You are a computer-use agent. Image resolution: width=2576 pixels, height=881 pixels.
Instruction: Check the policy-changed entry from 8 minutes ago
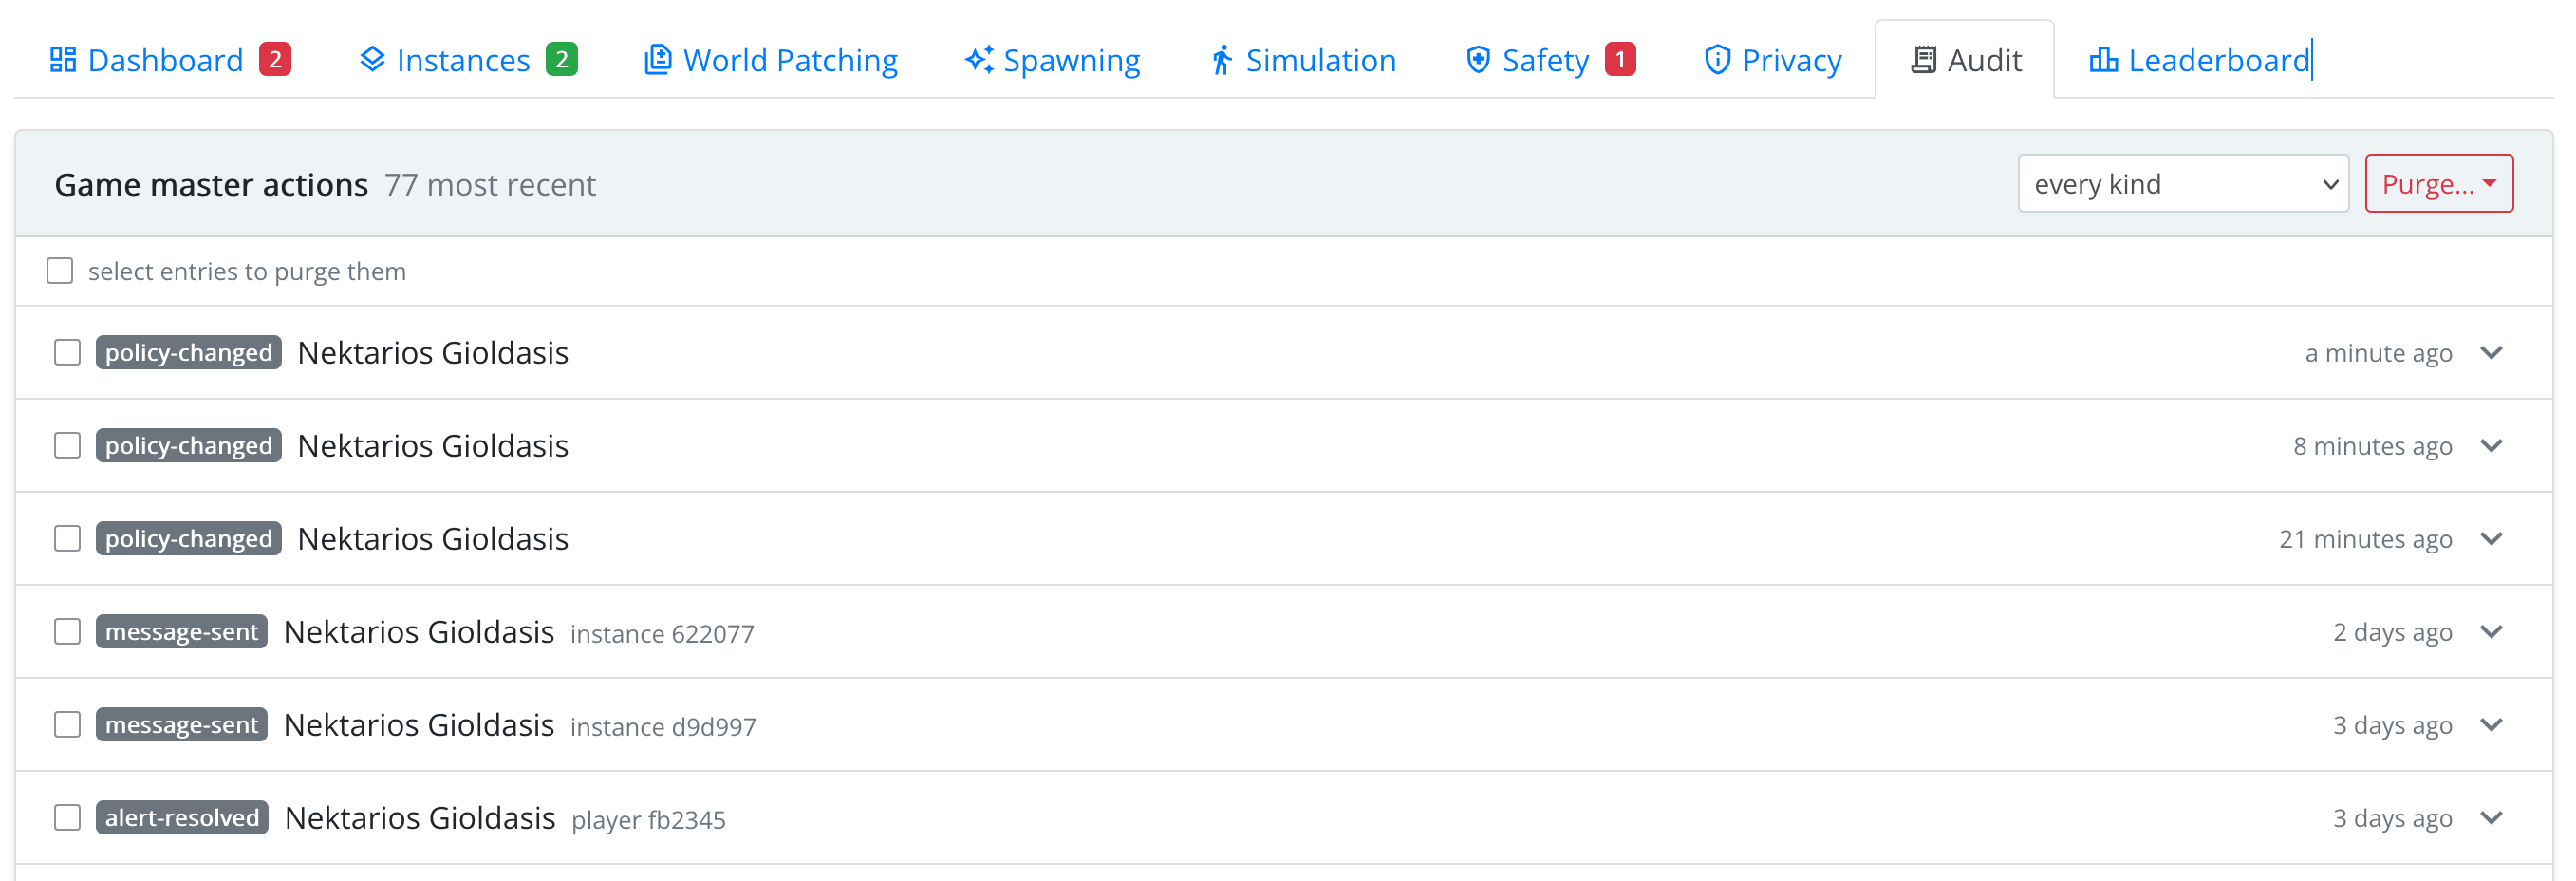(x=67, y=446)
